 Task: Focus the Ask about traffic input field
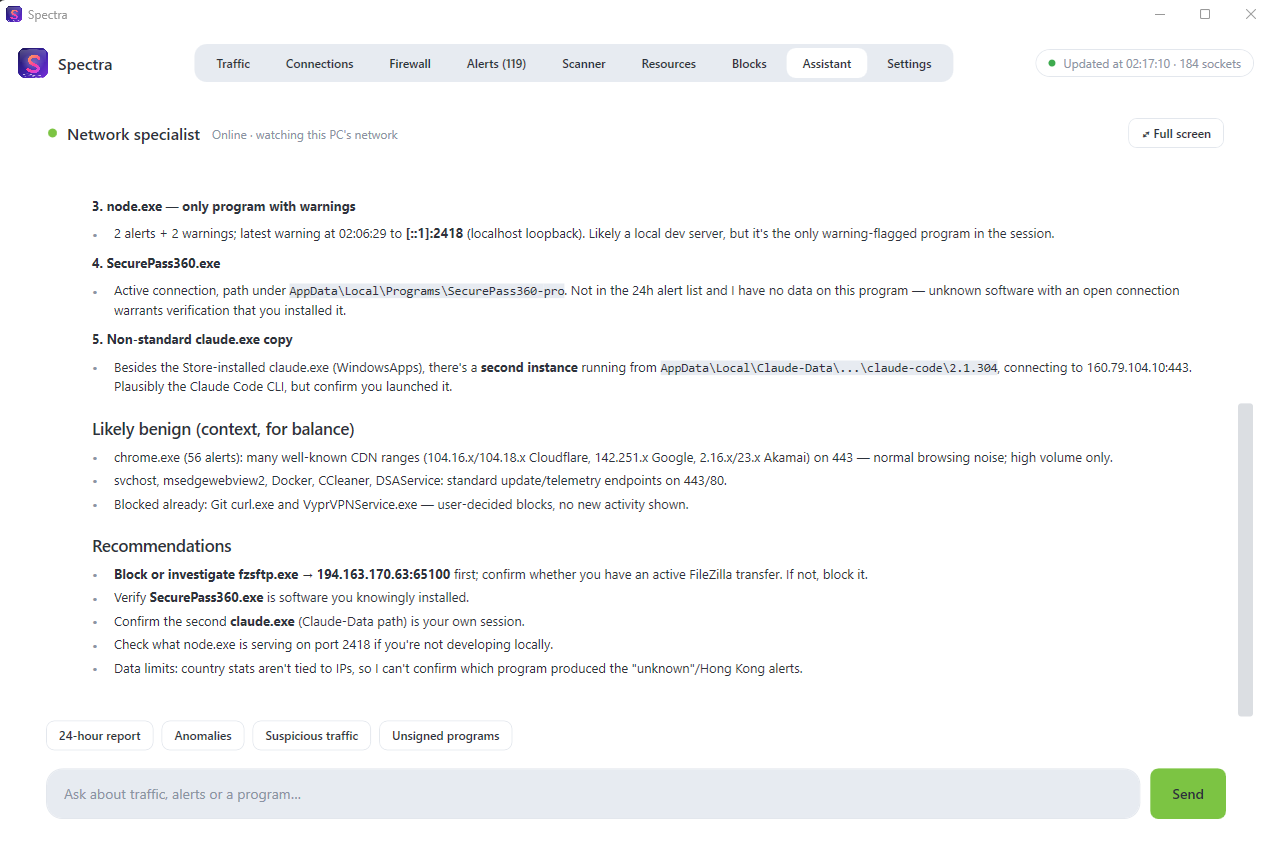[593, 793]
